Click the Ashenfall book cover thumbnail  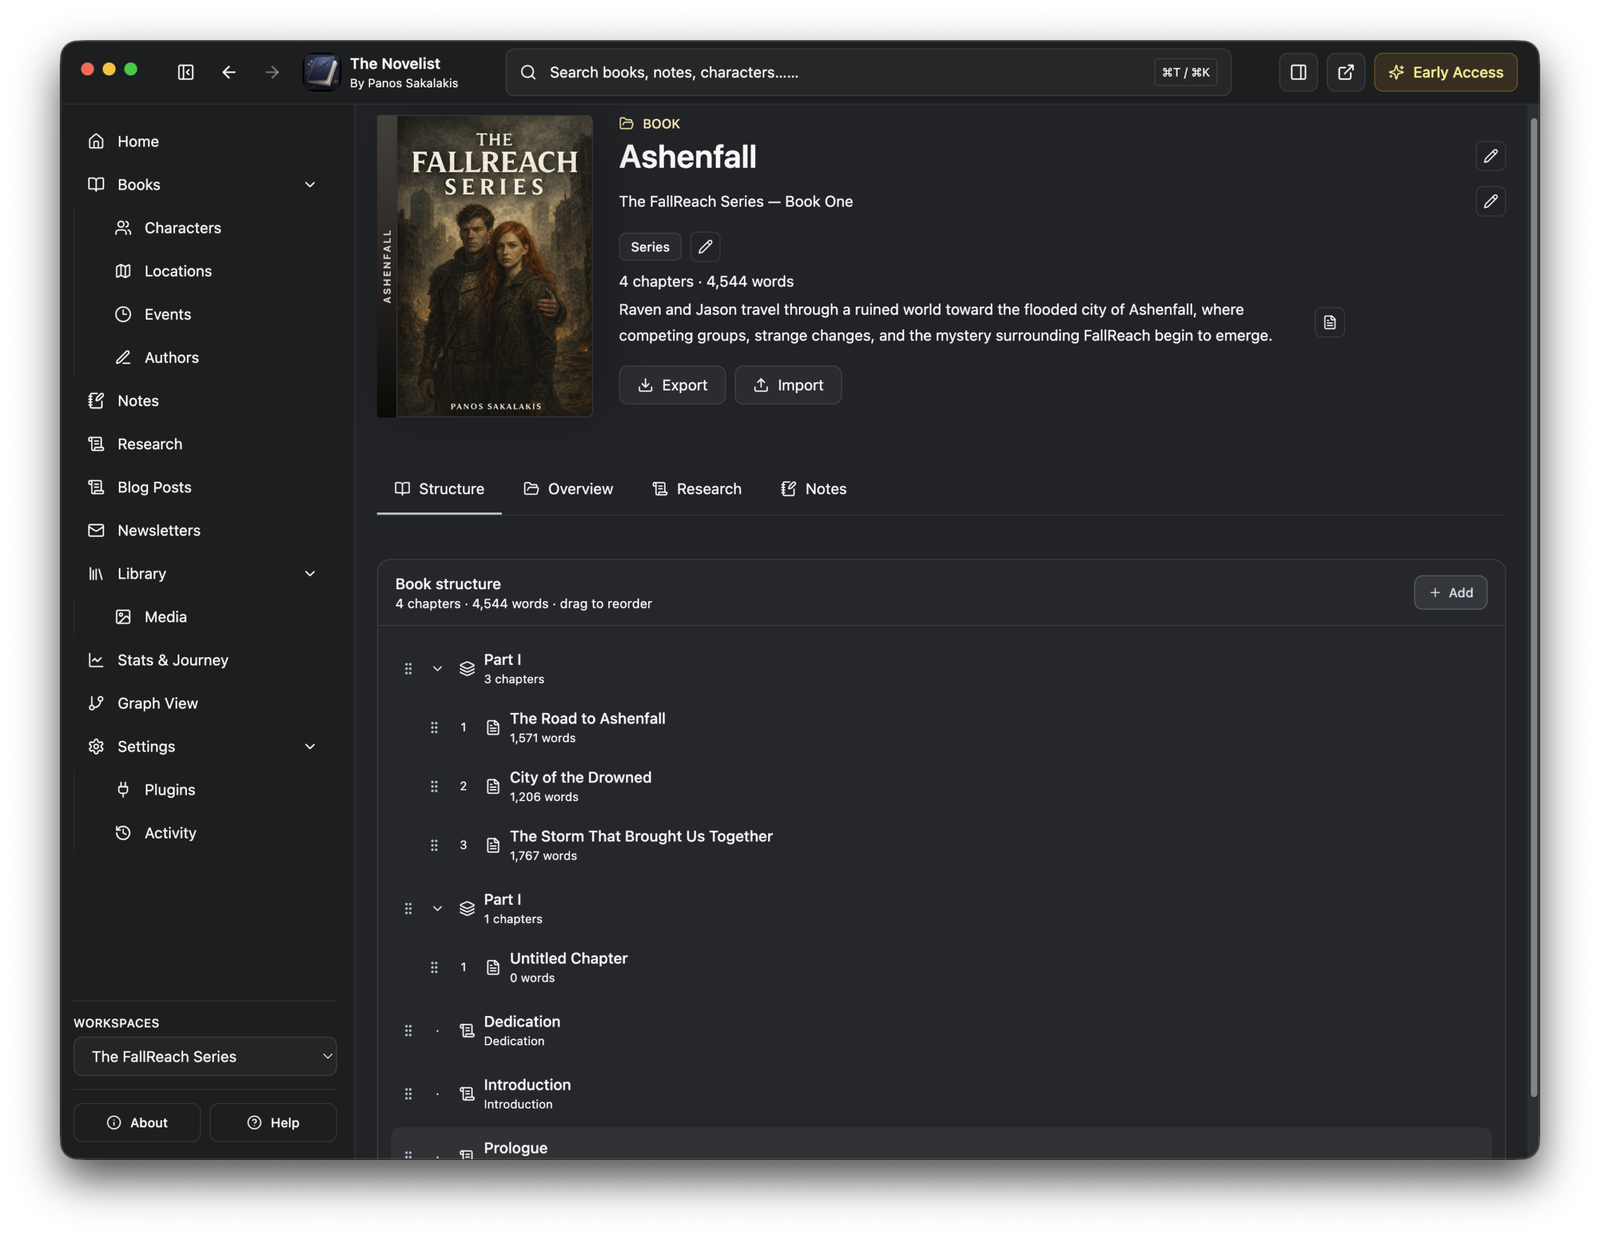pos(485,266)
